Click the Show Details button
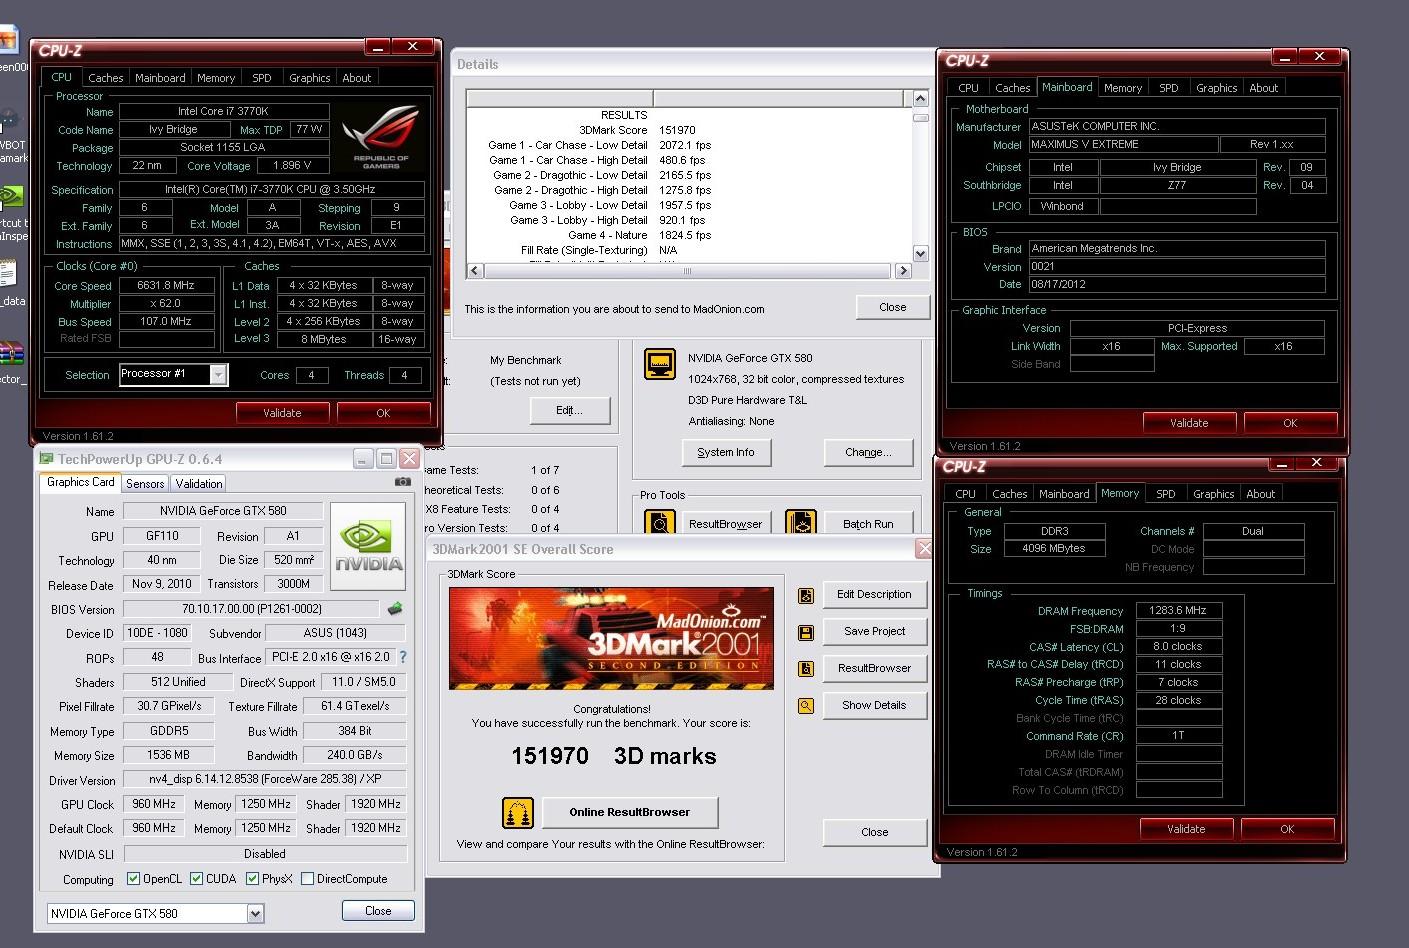This screenshot has width=1409, height=948. click(874, 705)
